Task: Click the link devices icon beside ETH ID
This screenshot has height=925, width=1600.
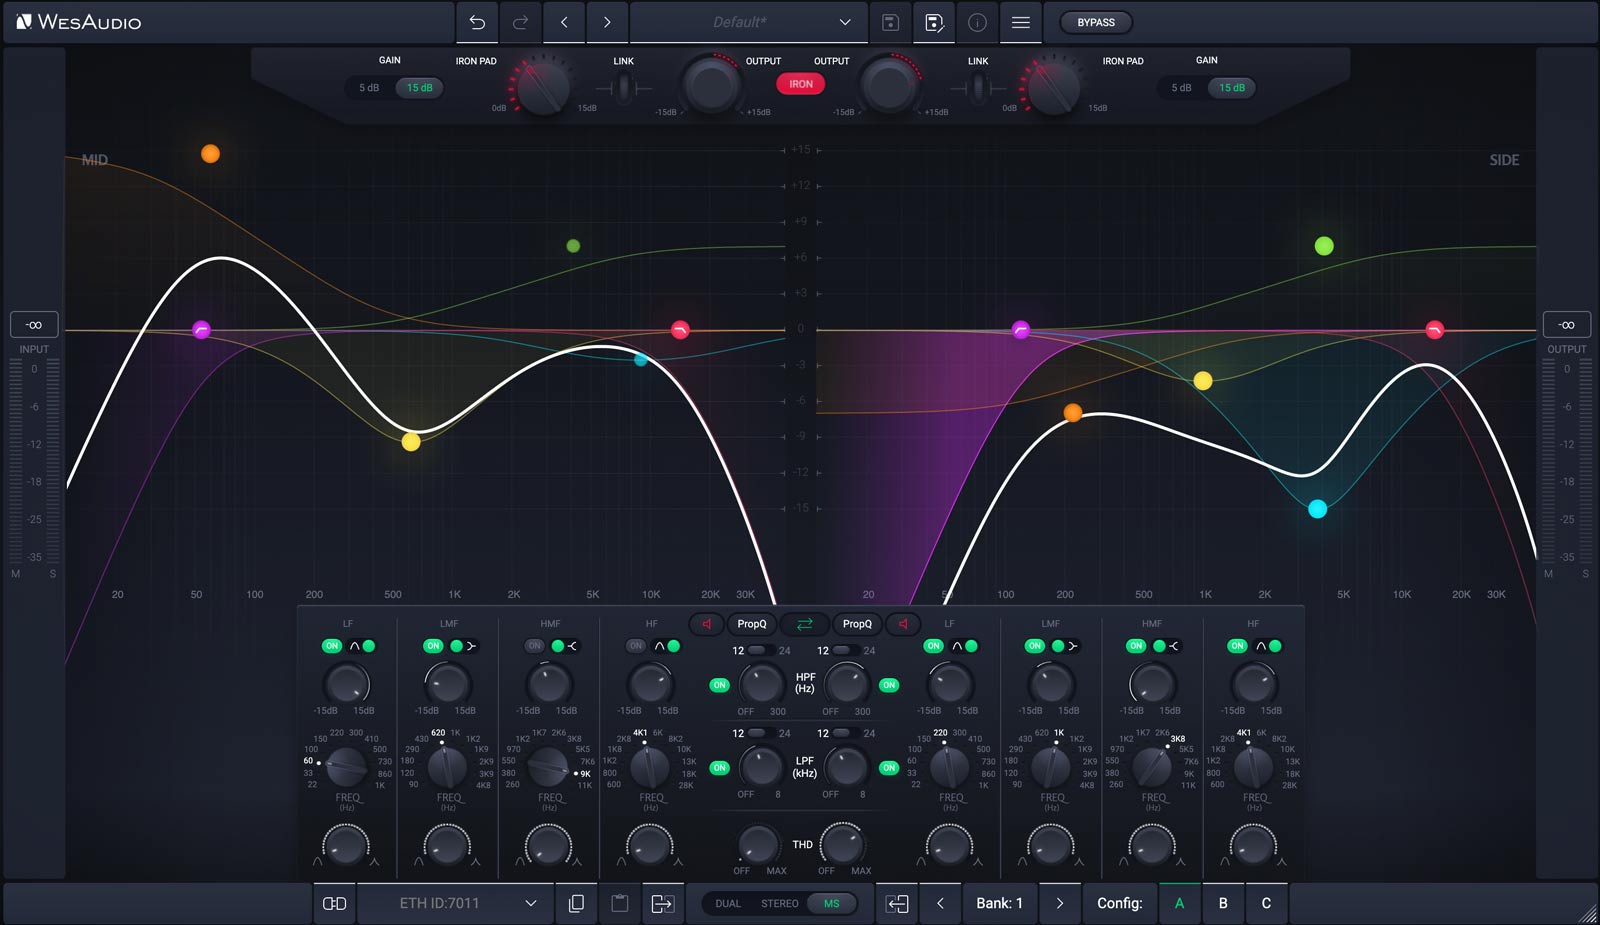Action: (334, 903)
